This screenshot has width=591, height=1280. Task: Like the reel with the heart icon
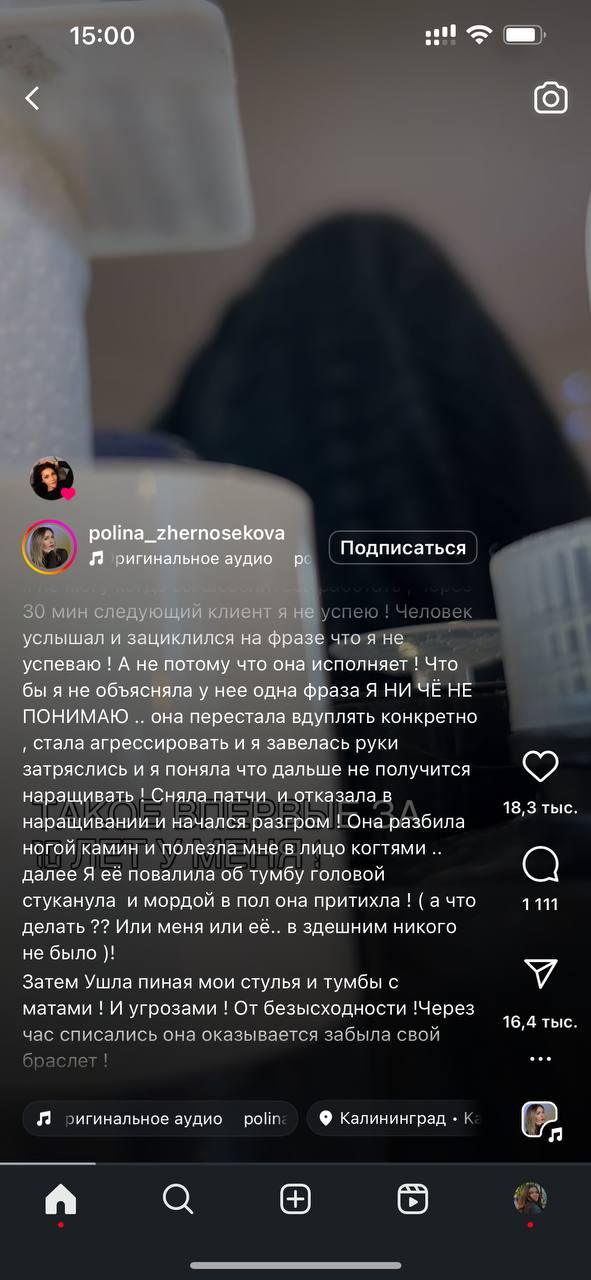pyautogui.click(x=540, y=767)
